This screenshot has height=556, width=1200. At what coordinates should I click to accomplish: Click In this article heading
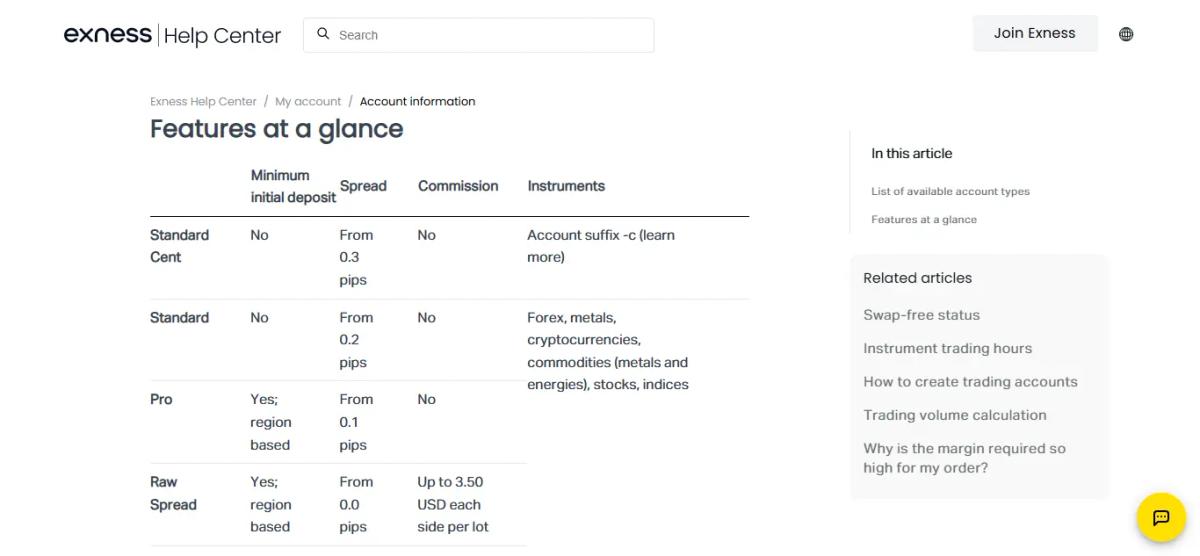pyautogui.click(x=912, y=153)
